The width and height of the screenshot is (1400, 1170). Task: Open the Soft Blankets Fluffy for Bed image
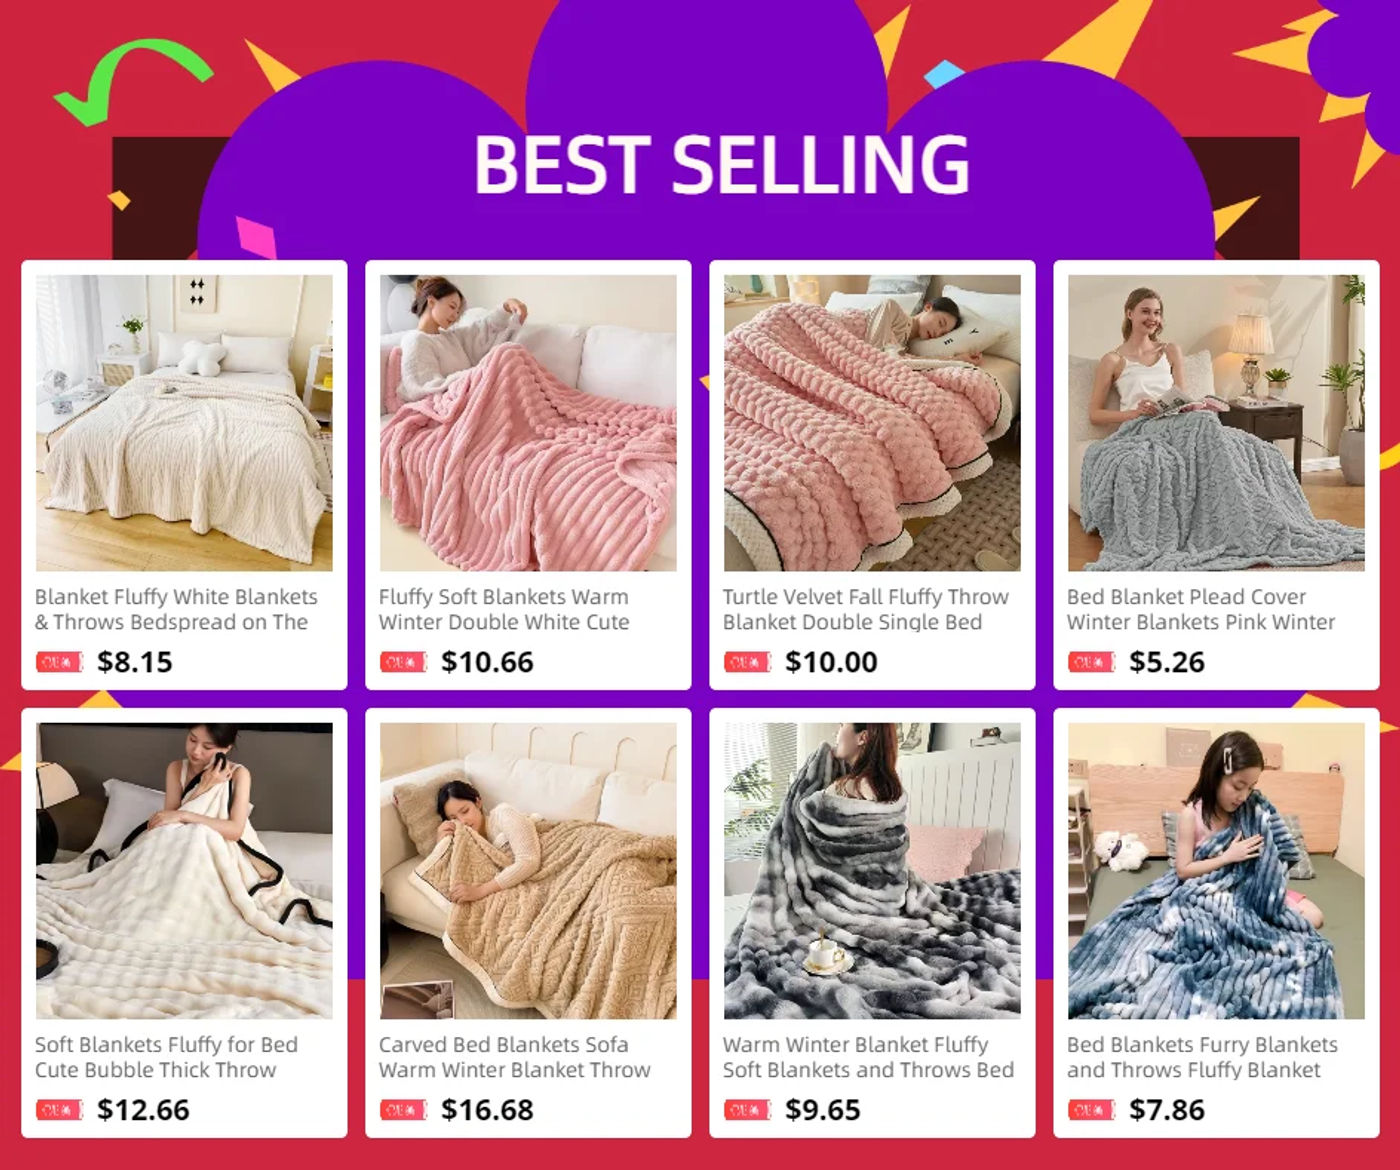pyautogui.click(x=184, y=871)
